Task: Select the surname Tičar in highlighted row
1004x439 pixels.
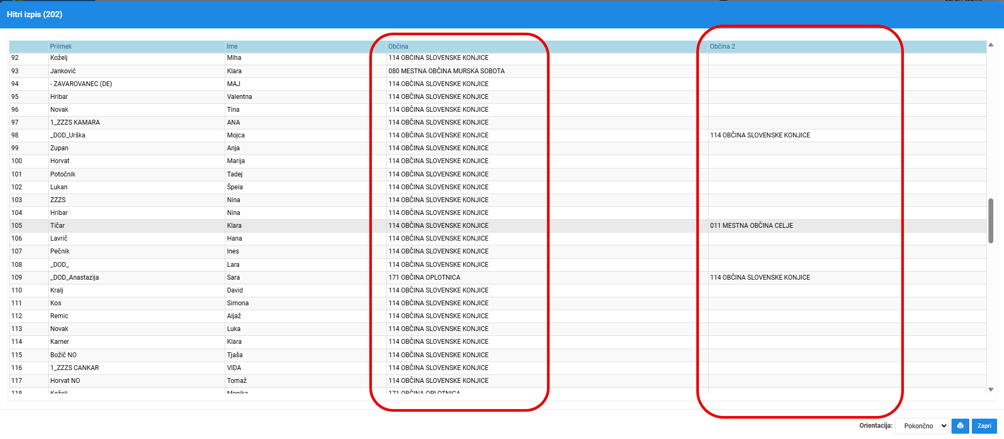Action: pyautogui.click(x=57, y=225)
